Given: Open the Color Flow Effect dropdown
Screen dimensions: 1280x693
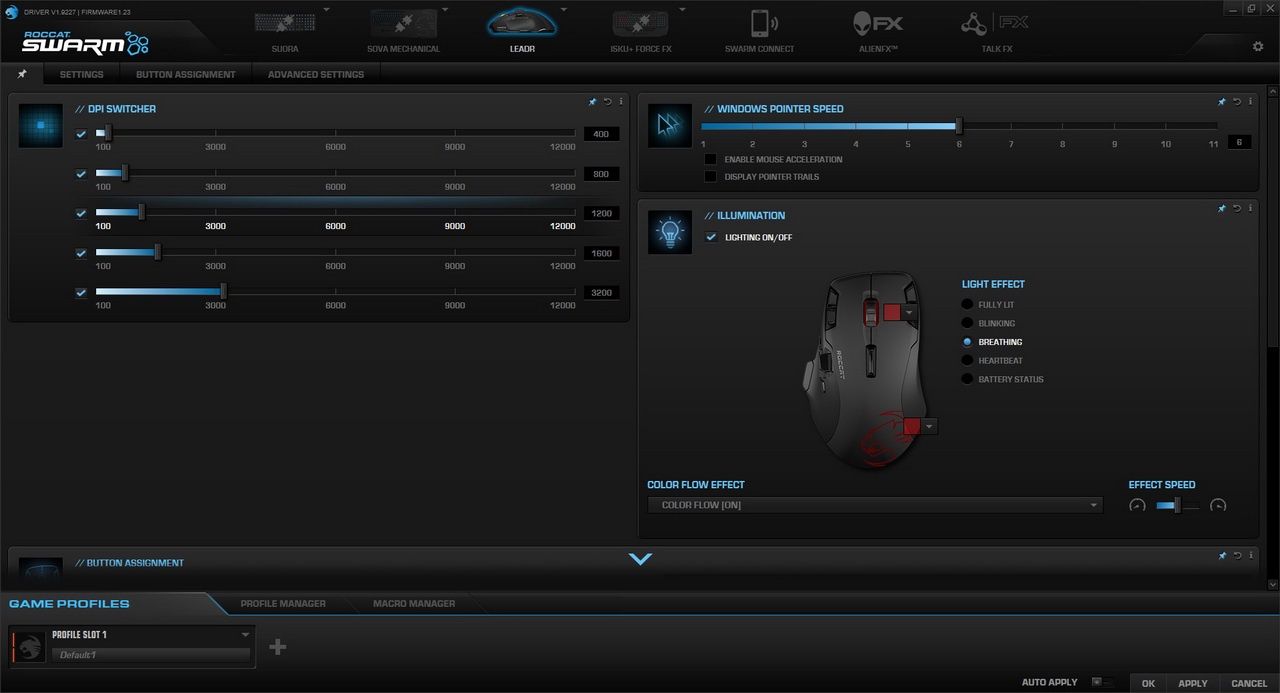Looking at the screenshot, I should click(875, 505).
